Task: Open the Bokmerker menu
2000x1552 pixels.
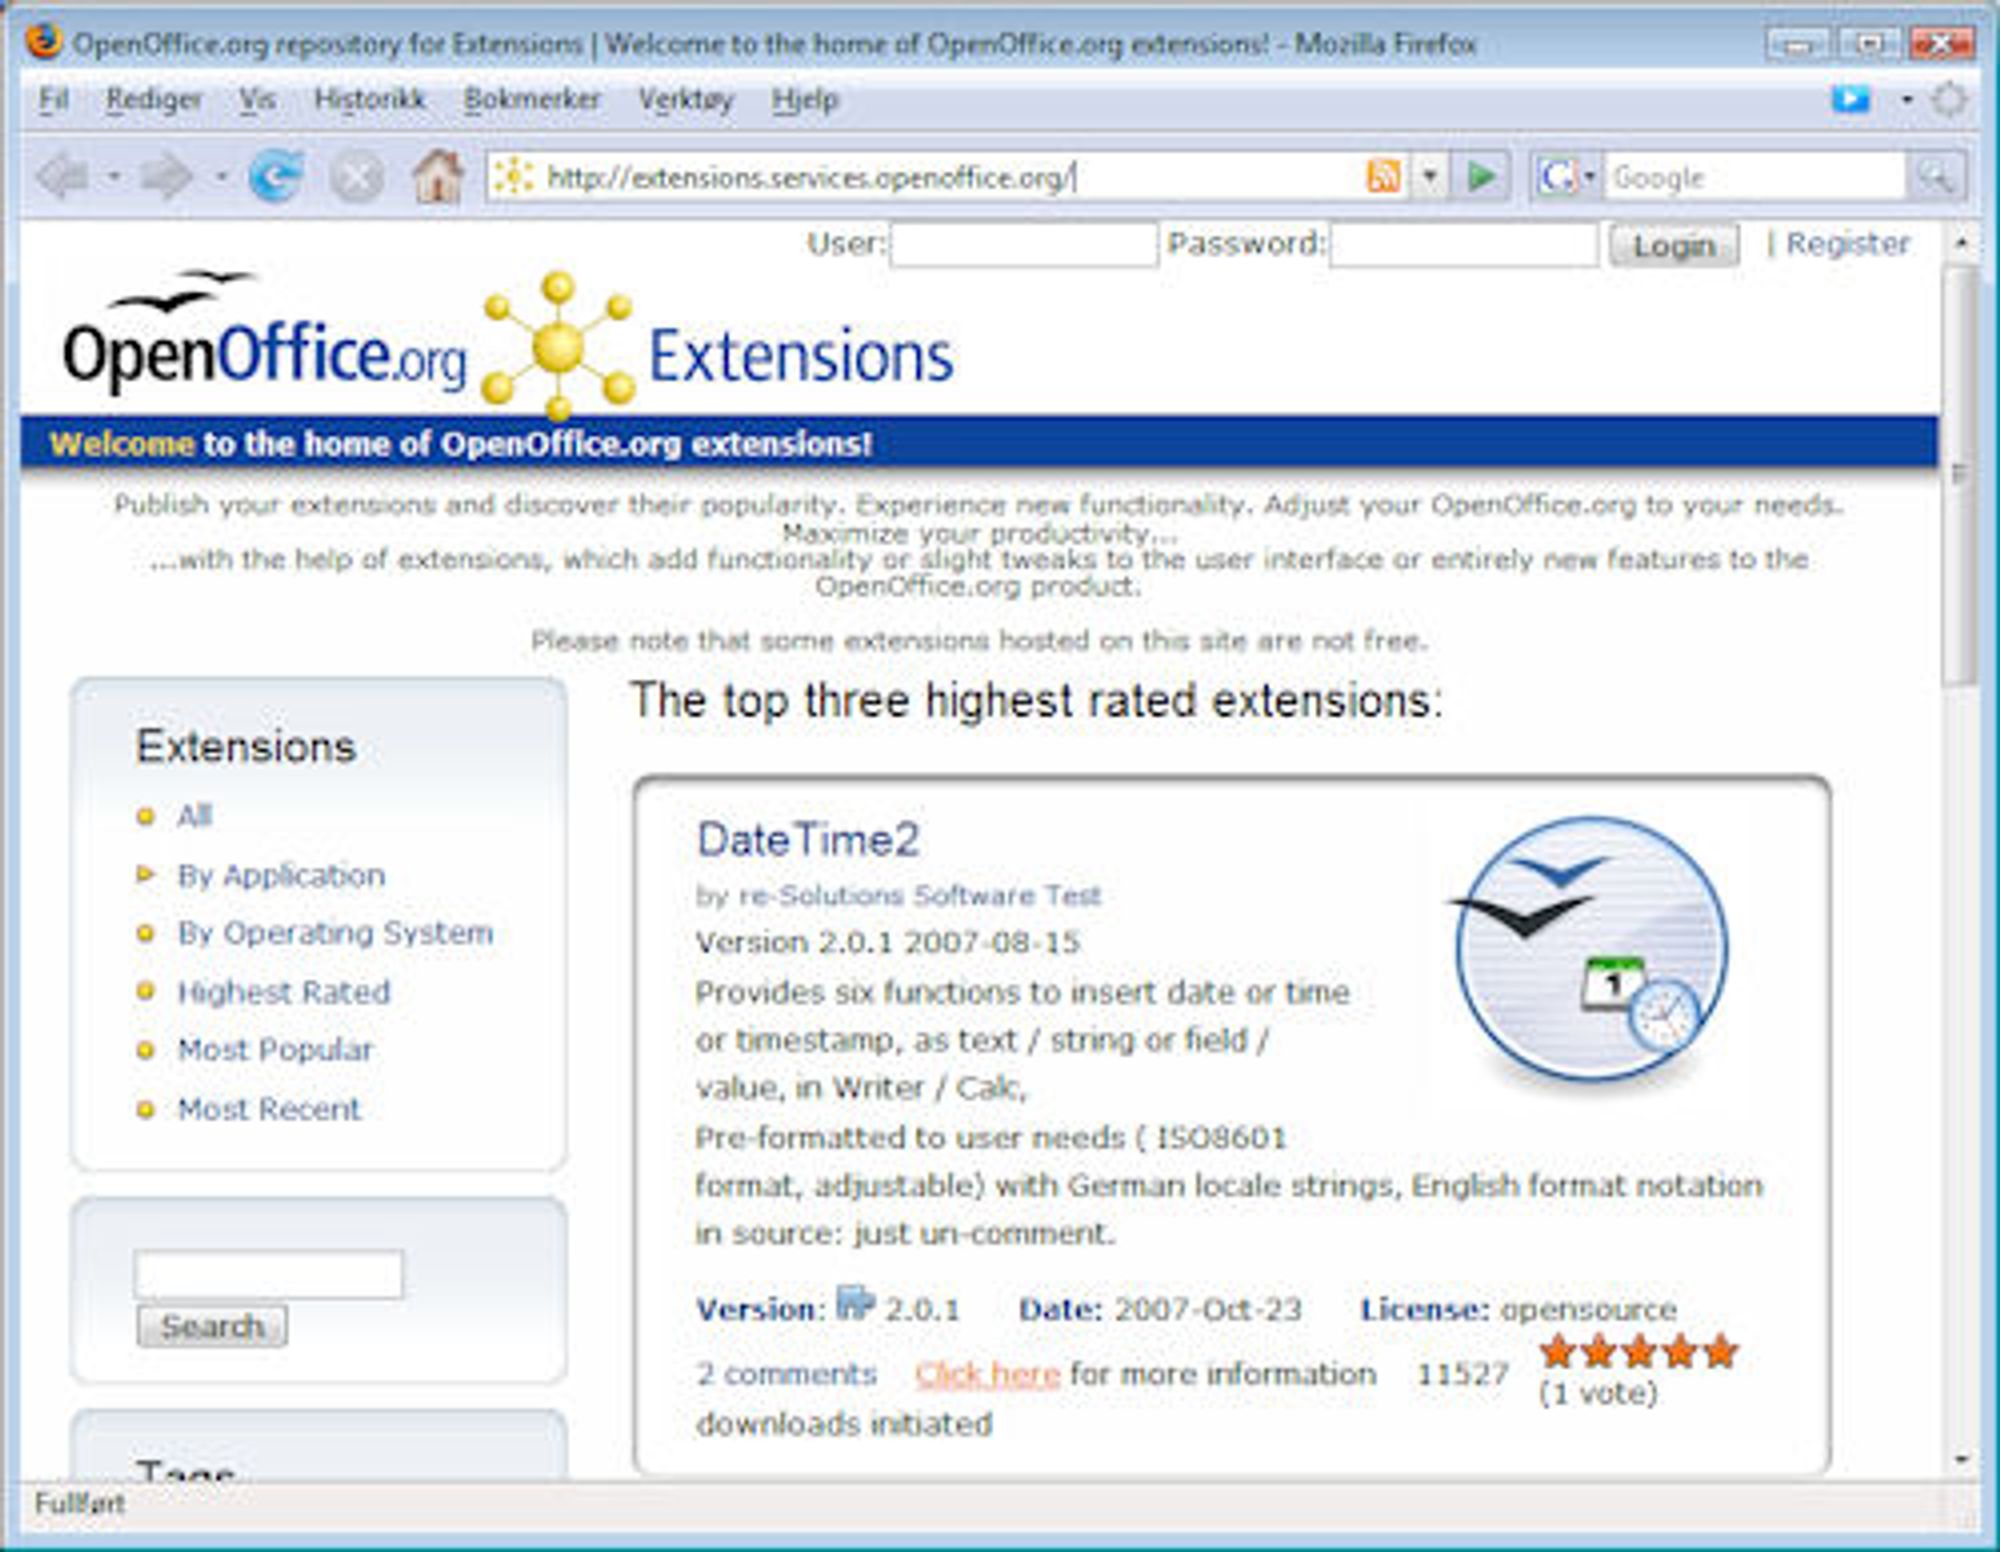Action: (x=532, y=99)
